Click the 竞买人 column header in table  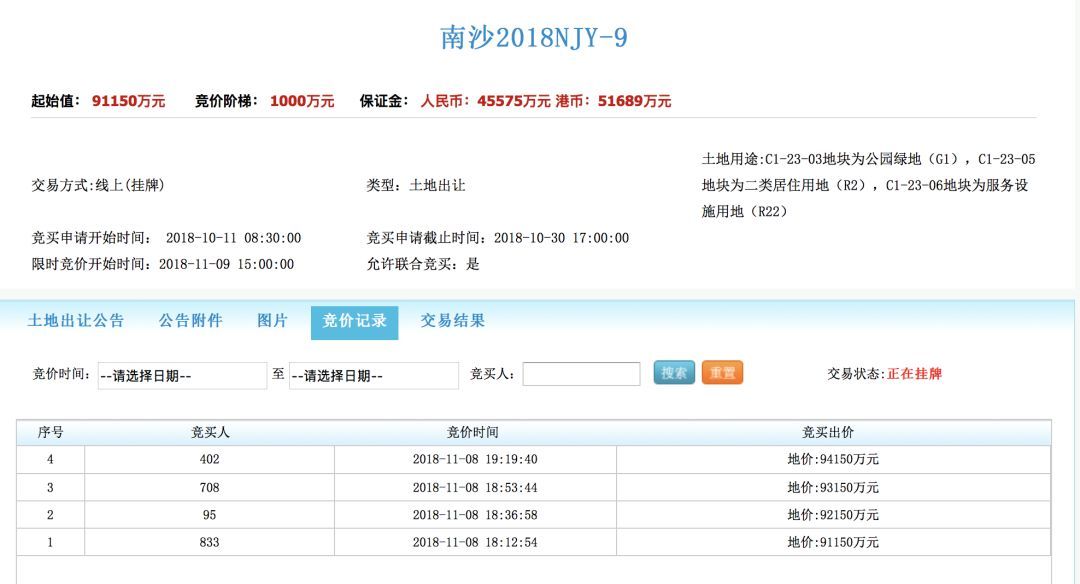click(210, 433)
